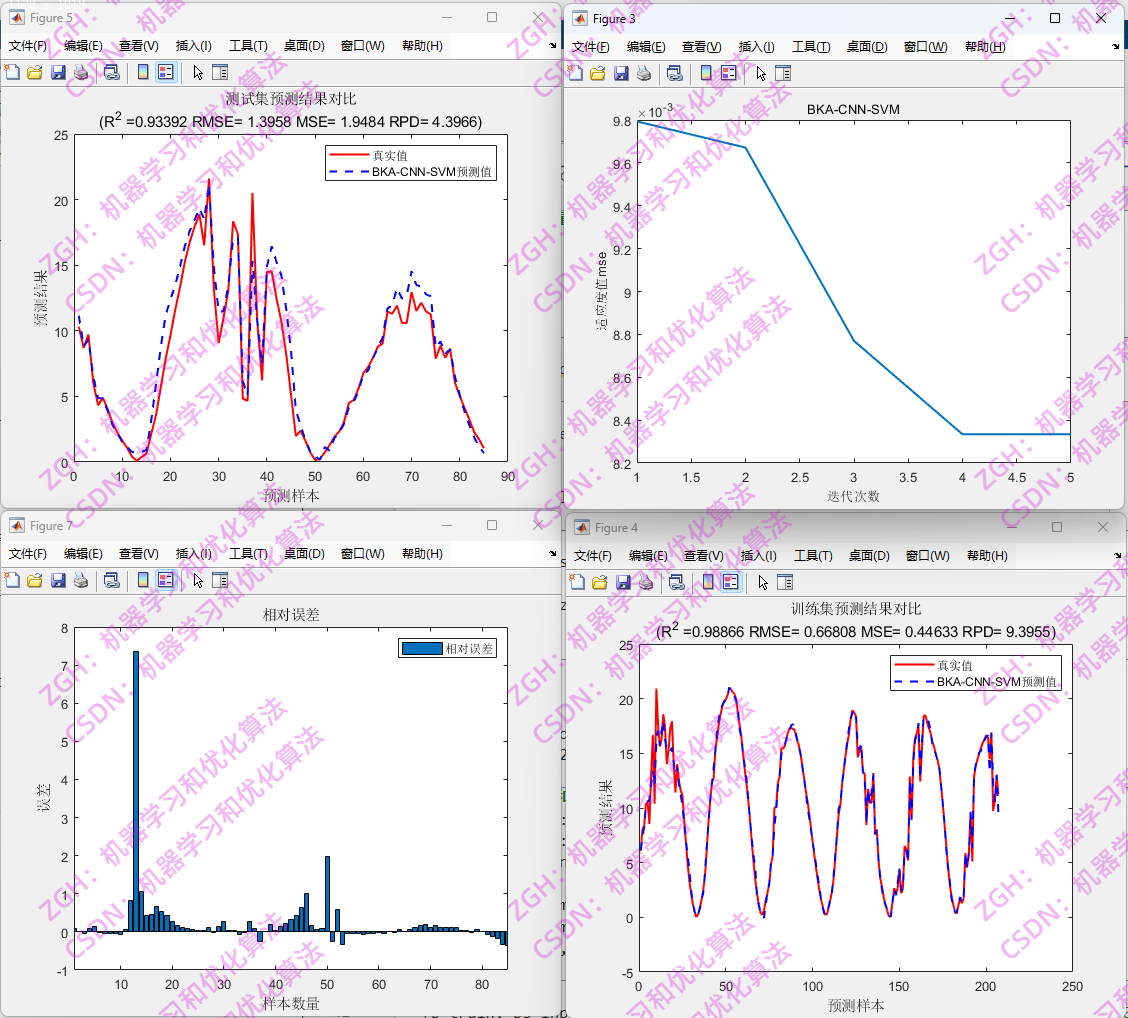This screenshot has height=1018, width=1128.
Task: Click Link Plot icon in Figure 7 toolbar
Action: click(112, 580)
